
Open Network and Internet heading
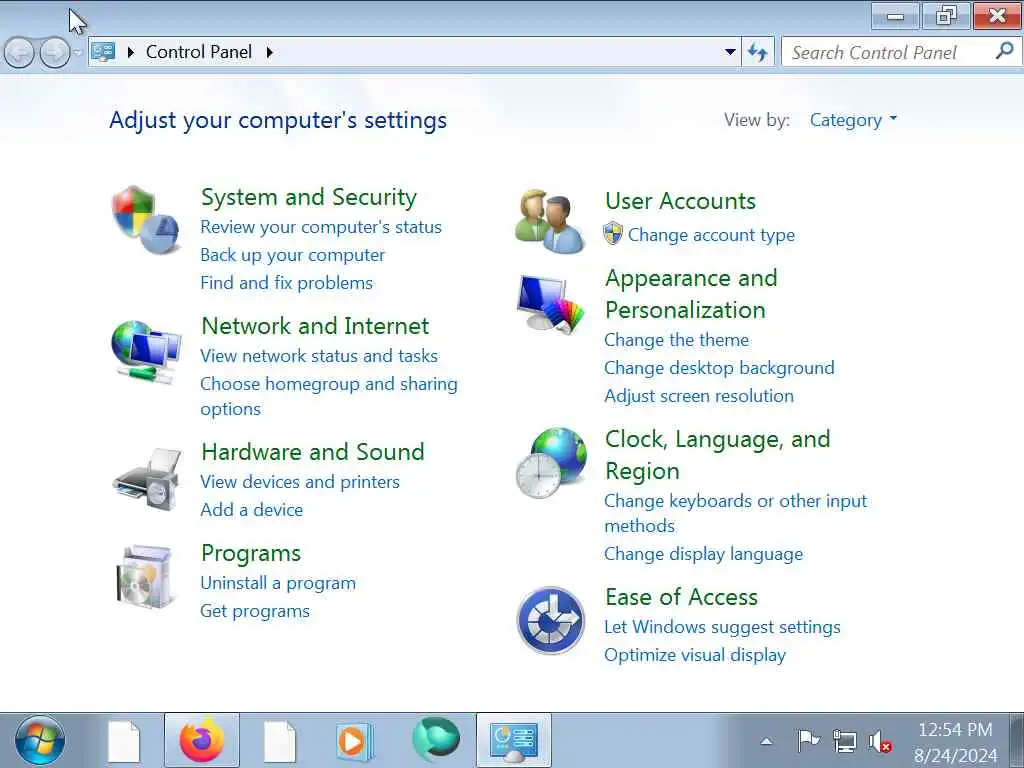315,326
